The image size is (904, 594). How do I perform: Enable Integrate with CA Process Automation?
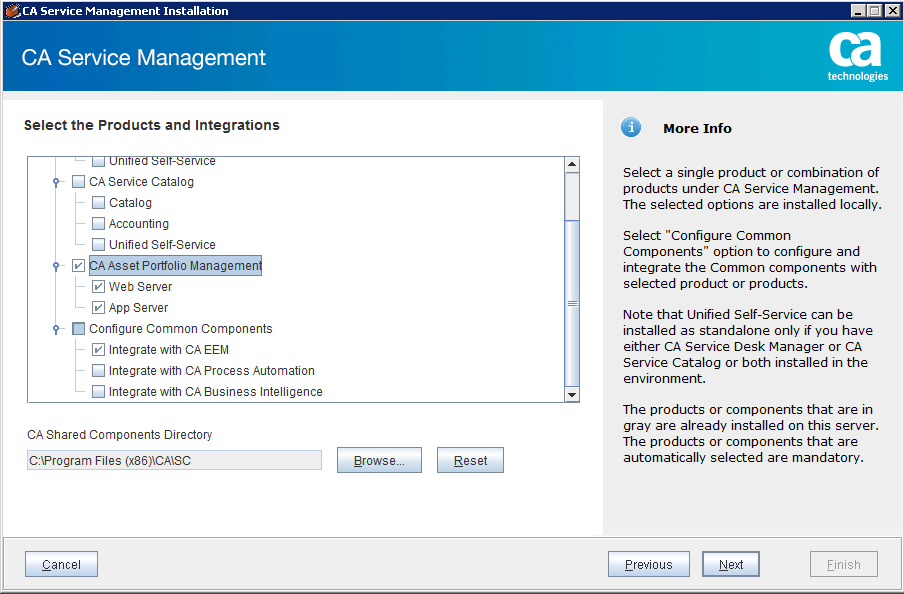99,370
